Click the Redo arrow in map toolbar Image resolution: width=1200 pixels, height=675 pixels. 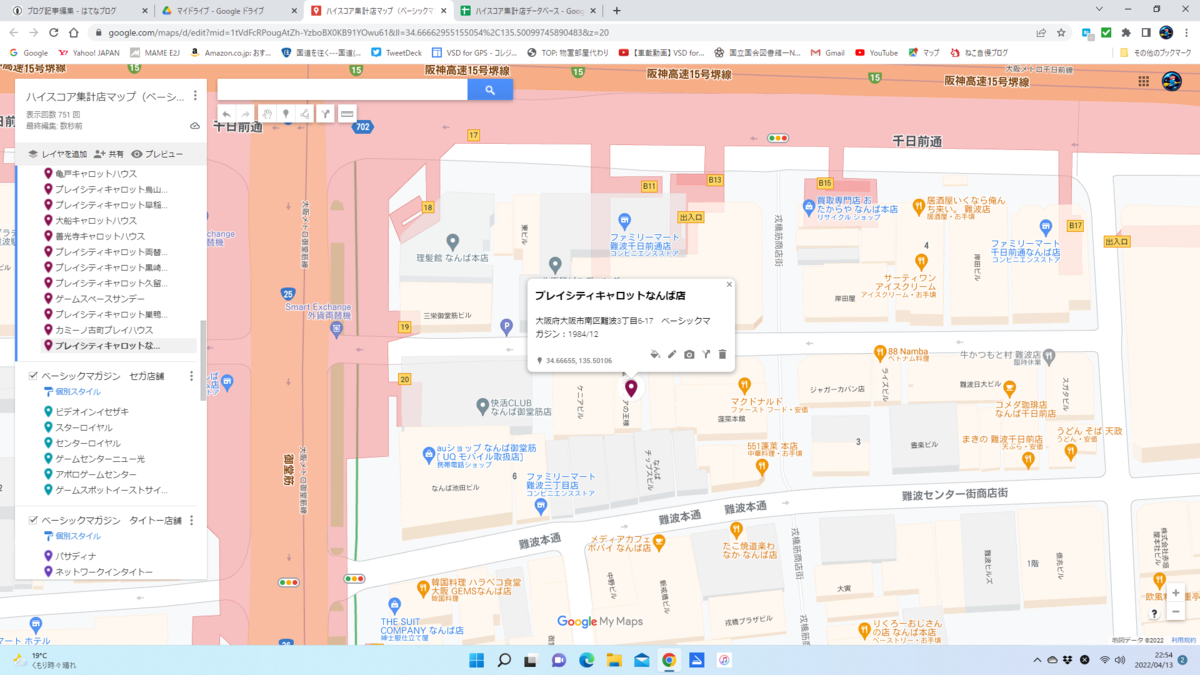pos(245,114)
